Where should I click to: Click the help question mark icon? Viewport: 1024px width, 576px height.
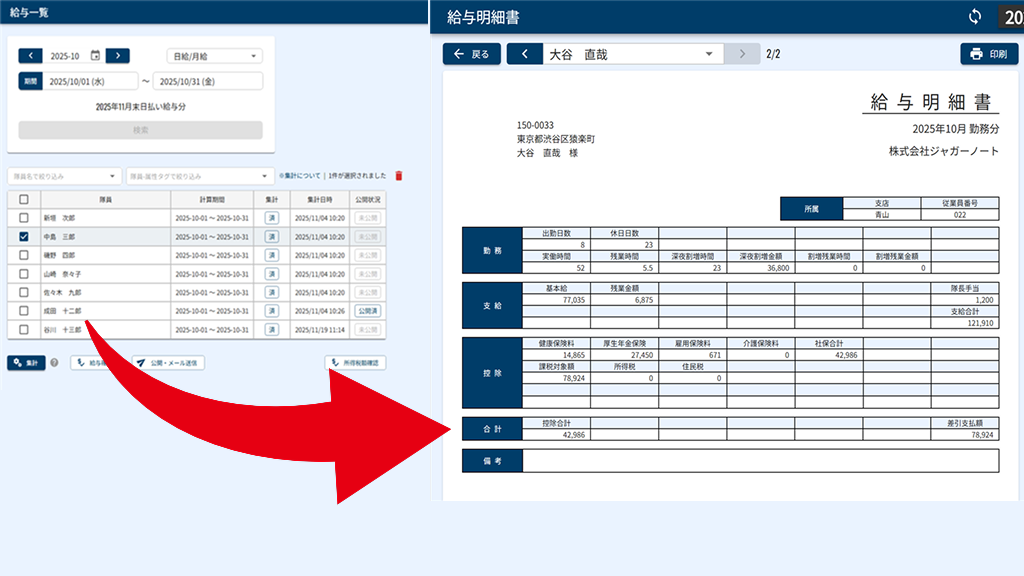54,362
